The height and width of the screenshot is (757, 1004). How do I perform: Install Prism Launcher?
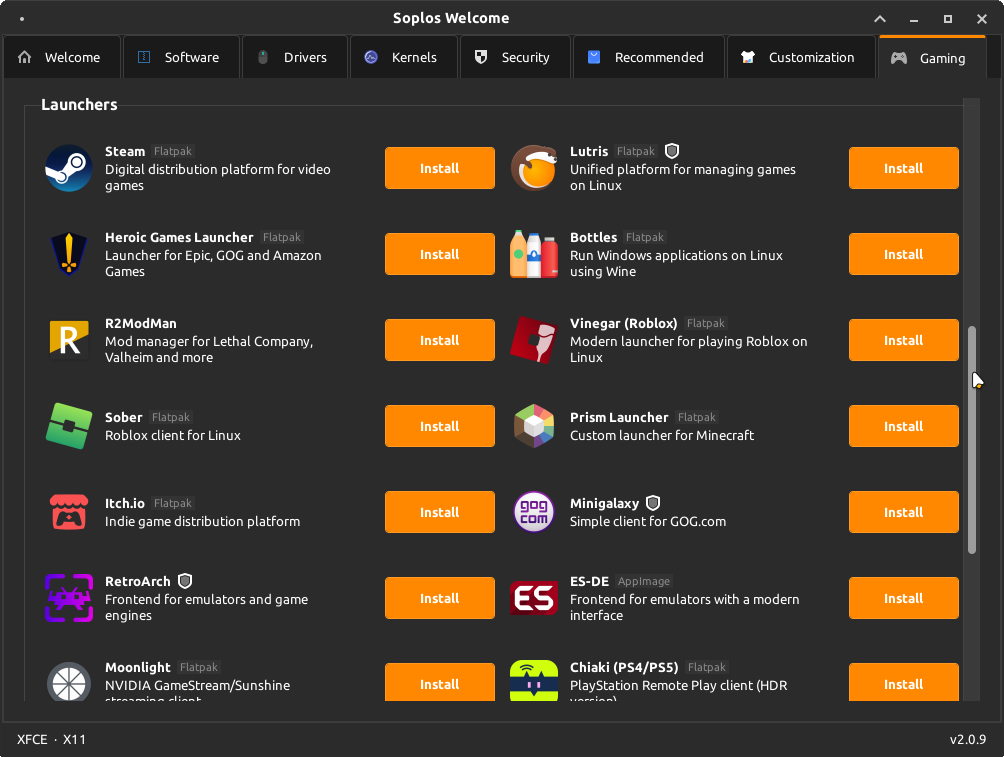pos(903,426)
